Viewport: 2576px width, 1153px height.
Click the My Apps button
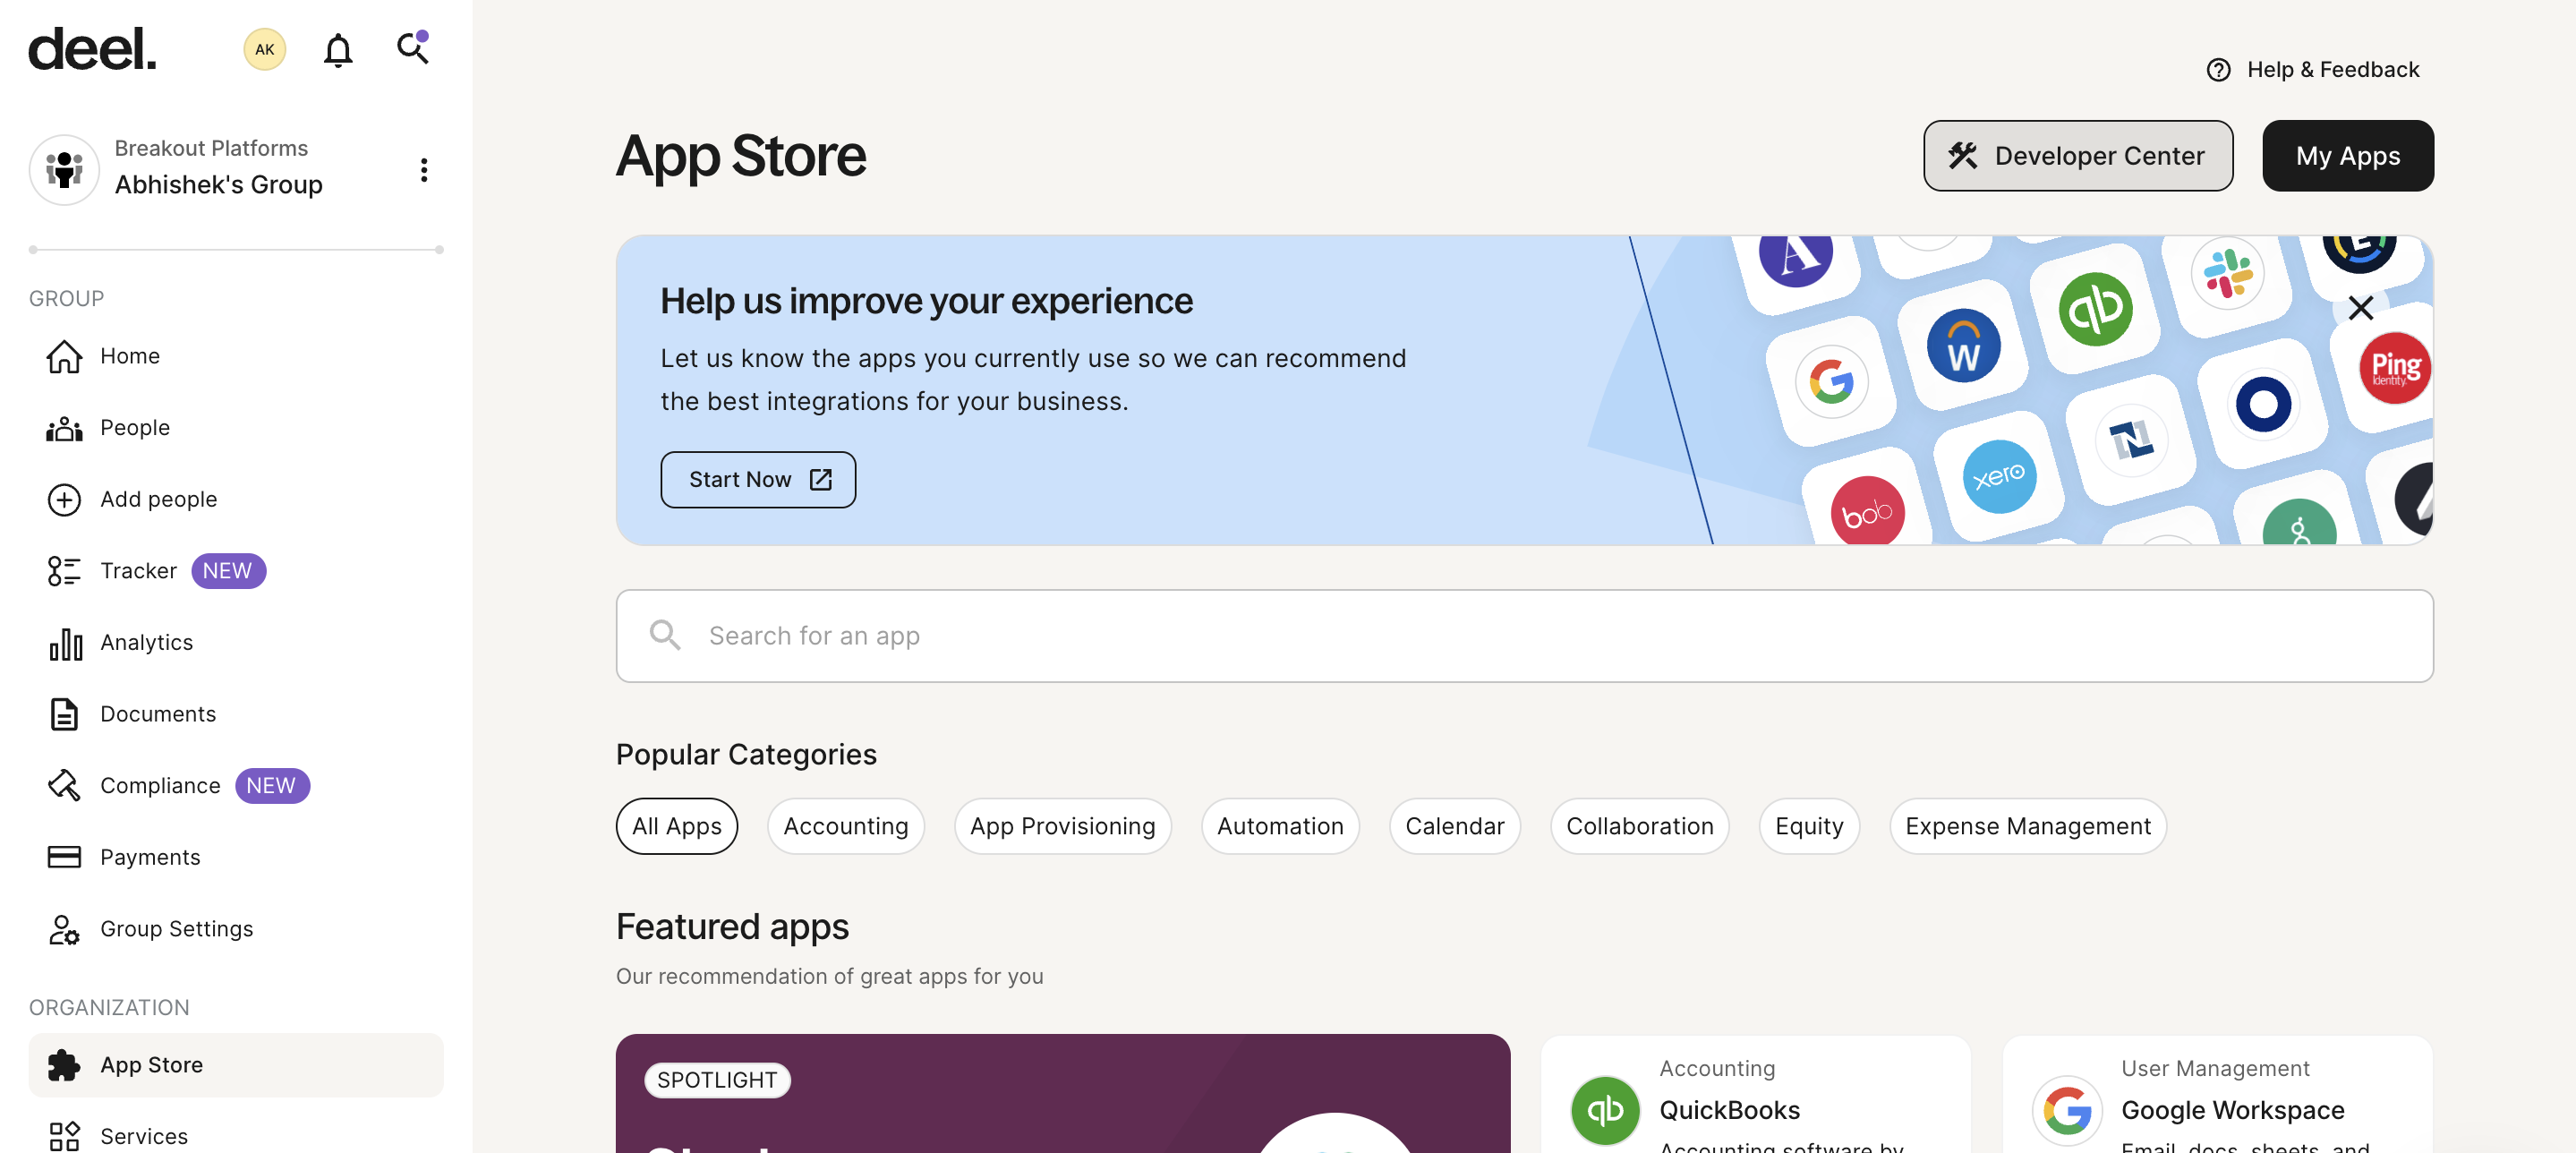(x=2347, y=156)
